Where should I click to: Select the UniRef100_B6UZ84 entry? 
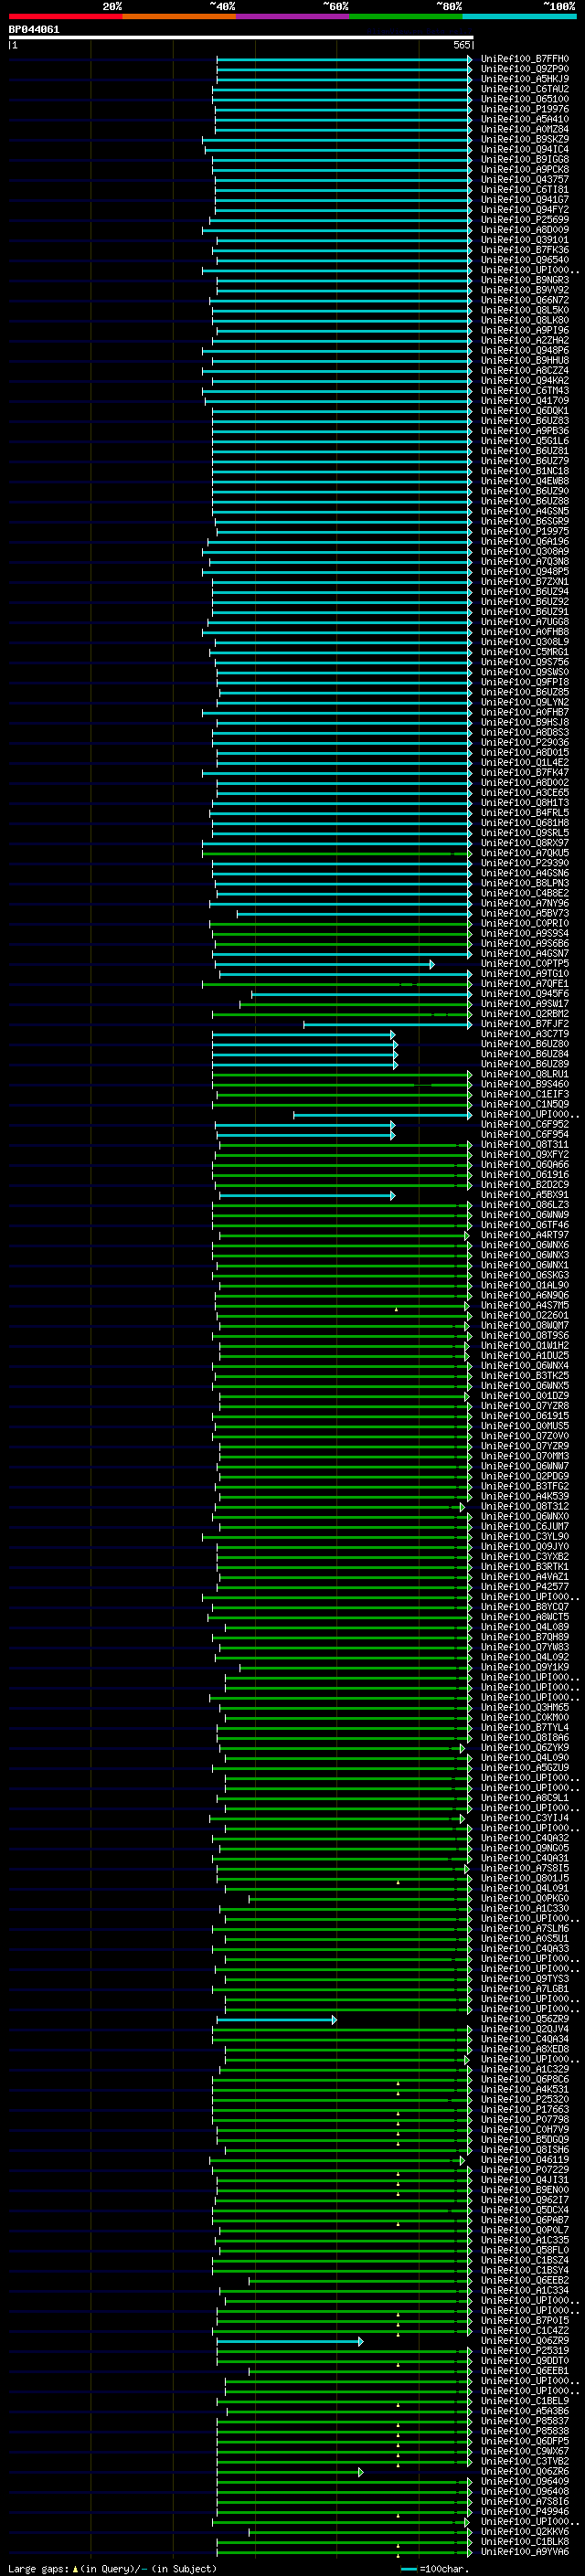pos(524,1054)
